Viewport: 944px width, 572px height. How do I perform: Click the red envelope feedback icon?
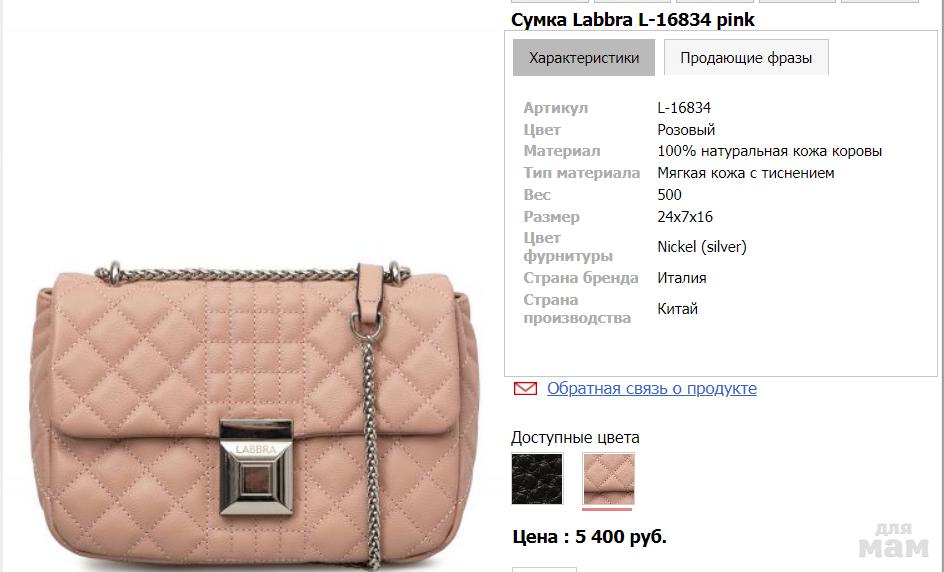525,389
